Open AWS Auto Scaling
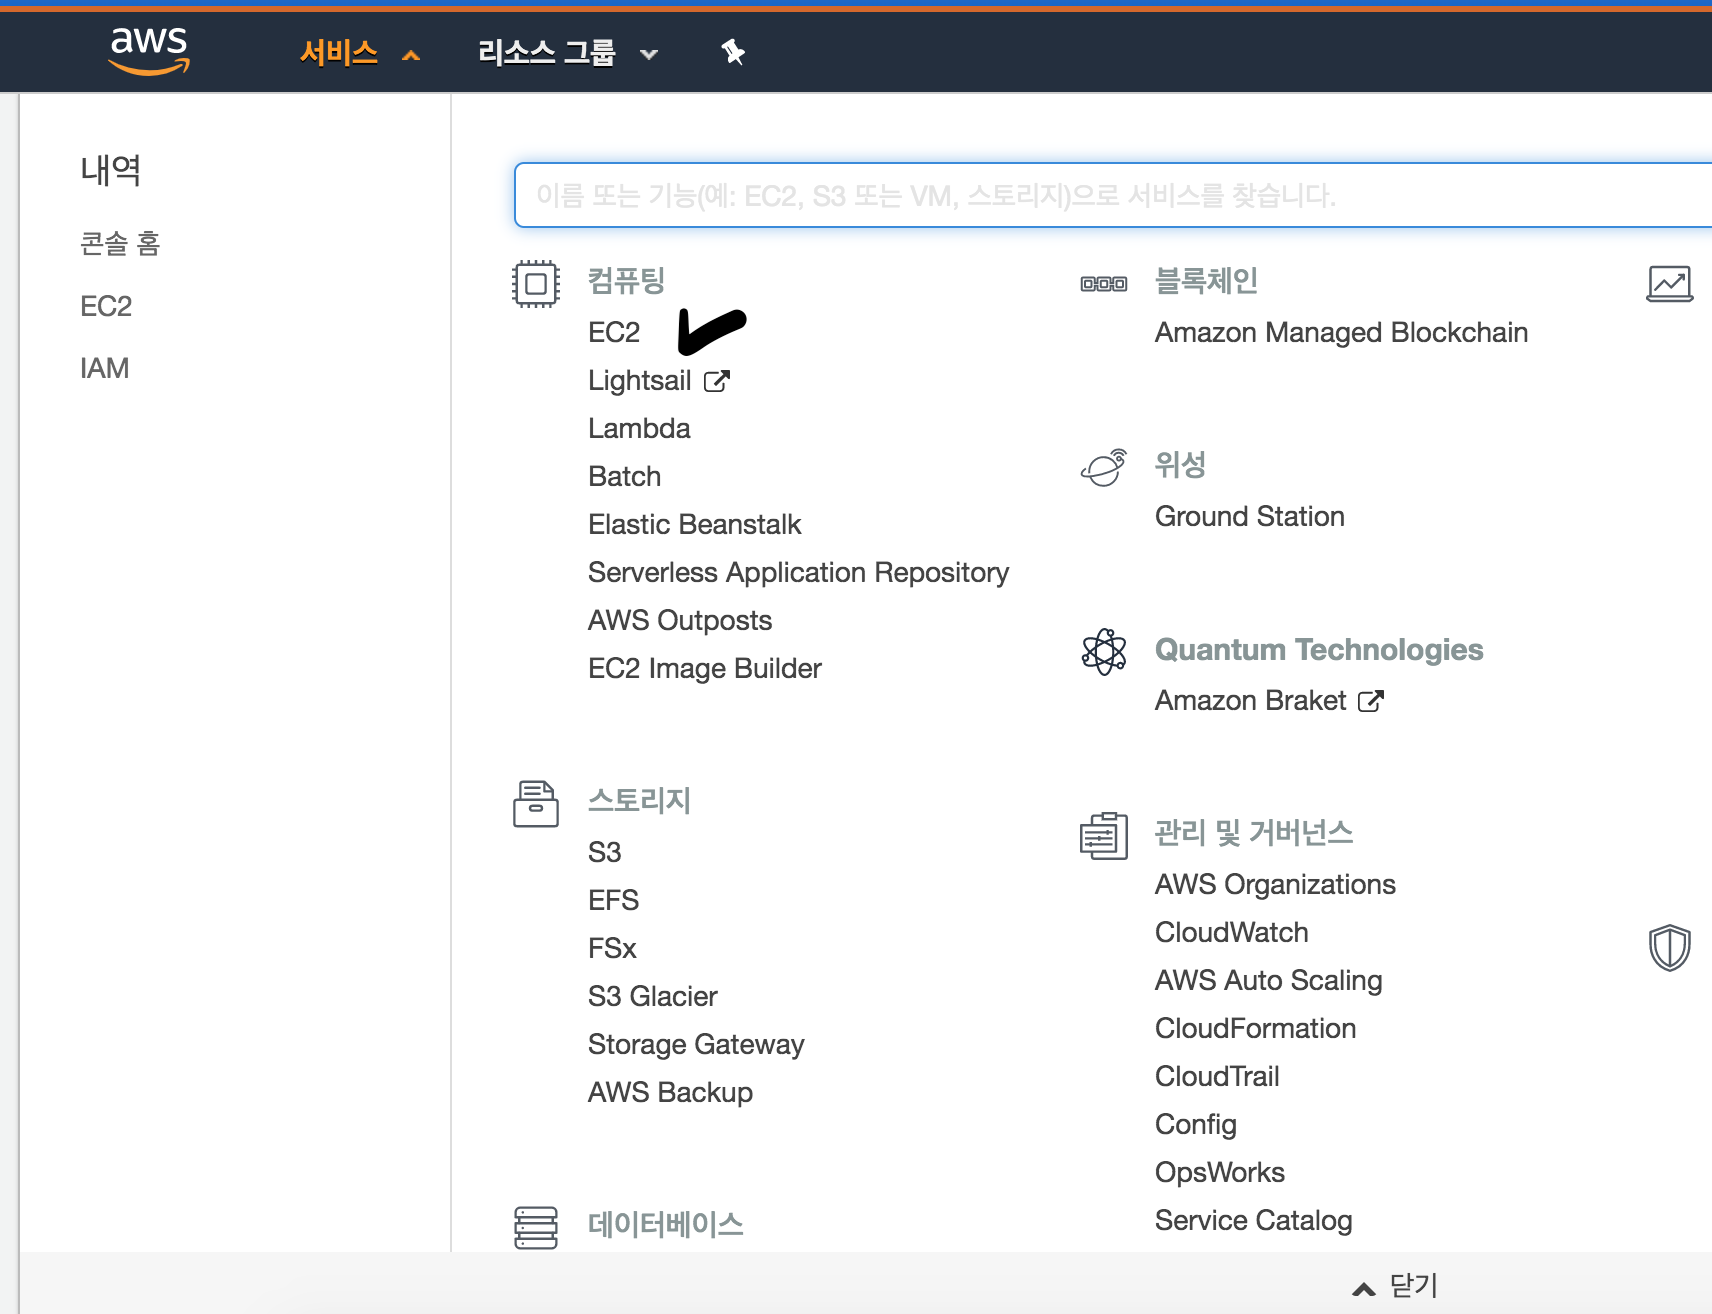Viewport: 1712px width, 1314px height. pos(1269,980)
